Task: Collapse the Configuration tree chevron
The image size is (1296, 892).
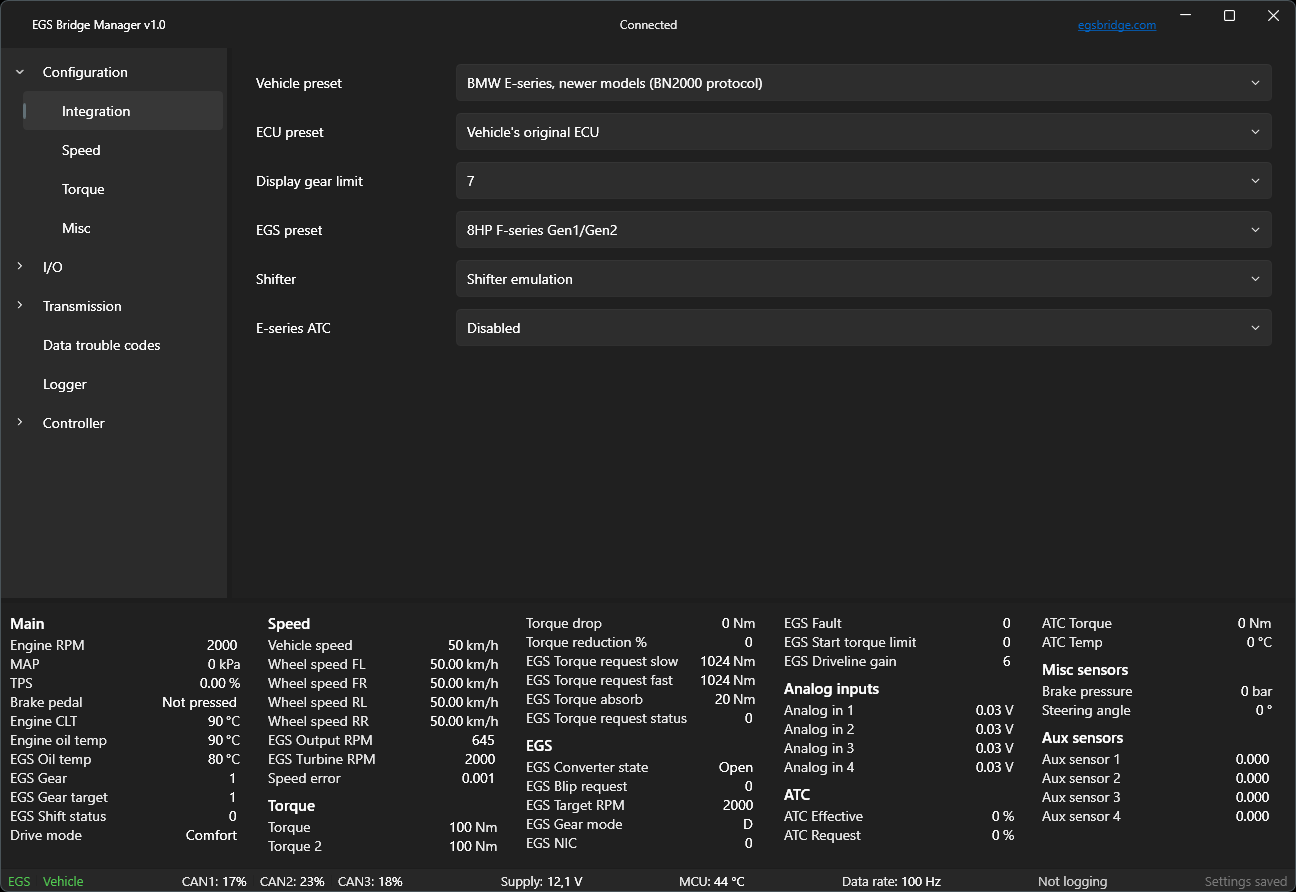Action: click(x=20, y=72)
